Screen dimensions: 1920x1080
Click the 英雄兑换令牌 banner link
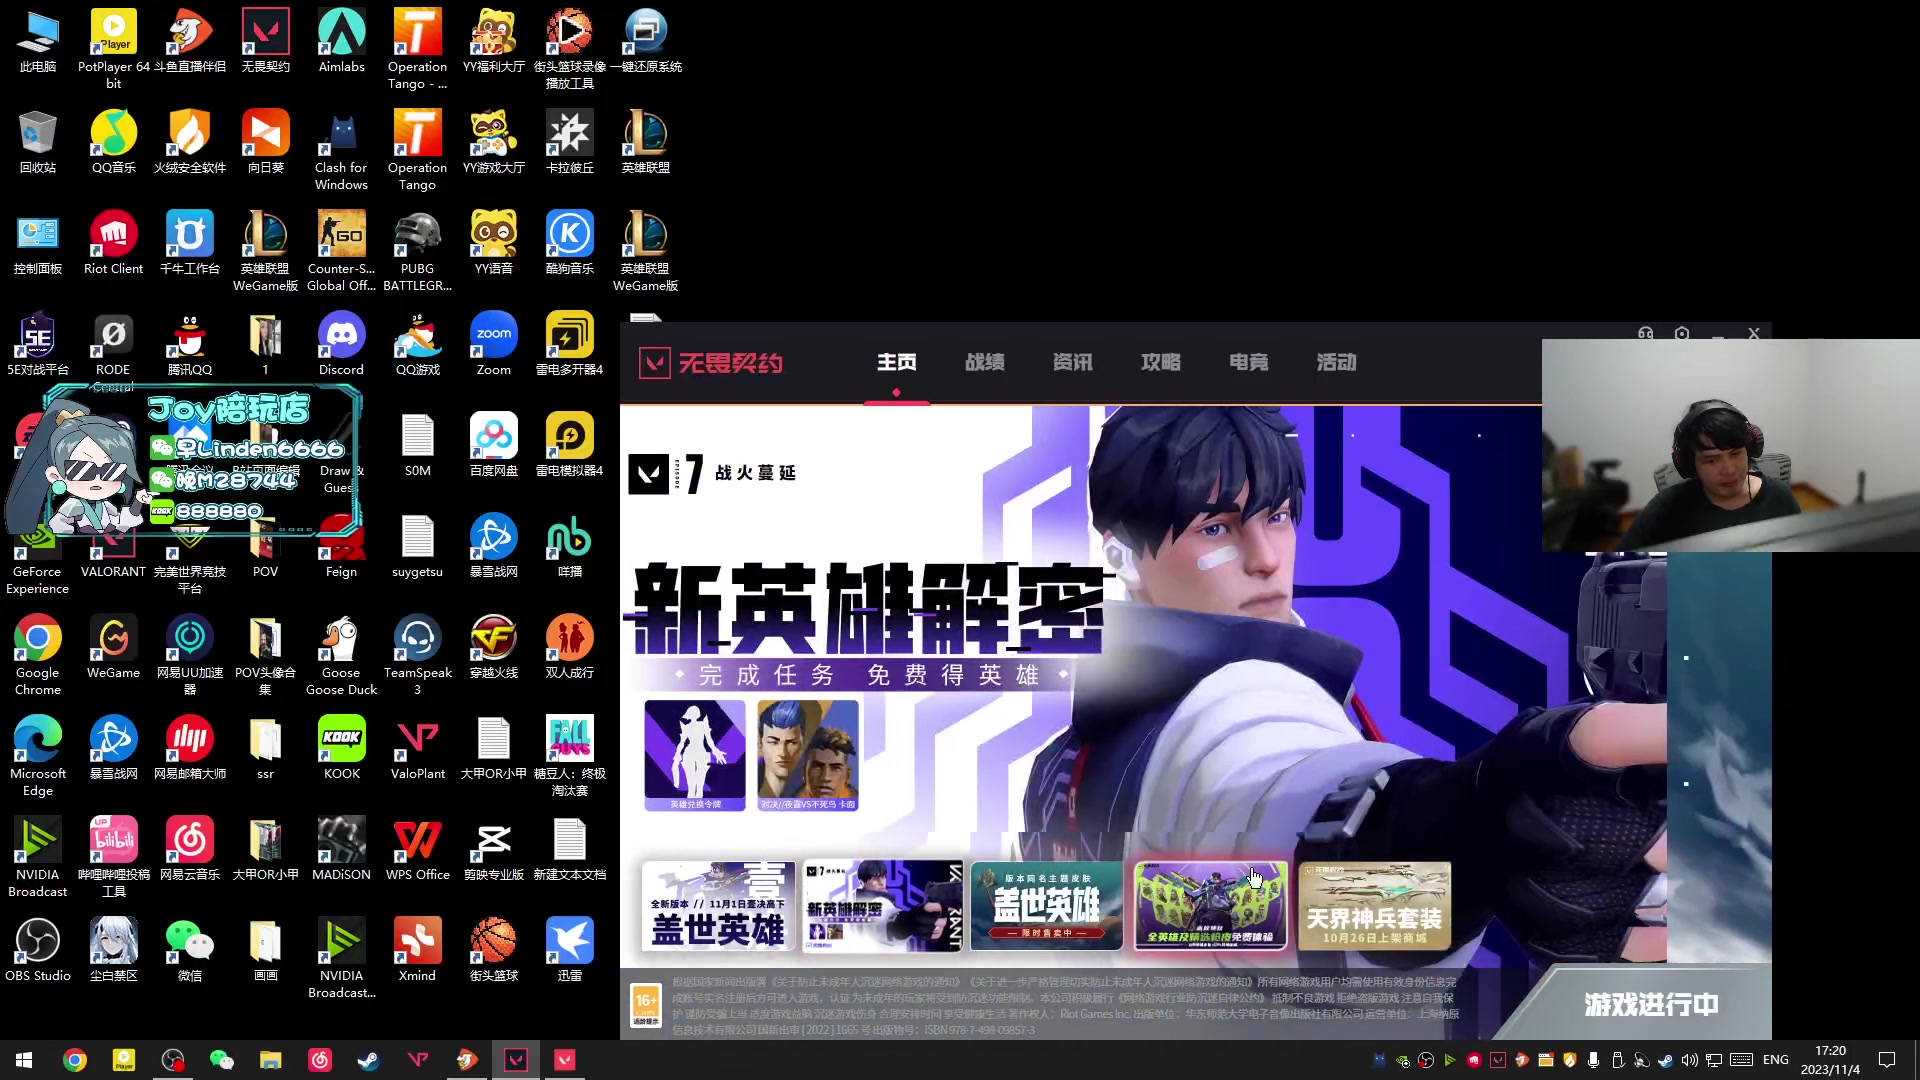click(695, 755)
